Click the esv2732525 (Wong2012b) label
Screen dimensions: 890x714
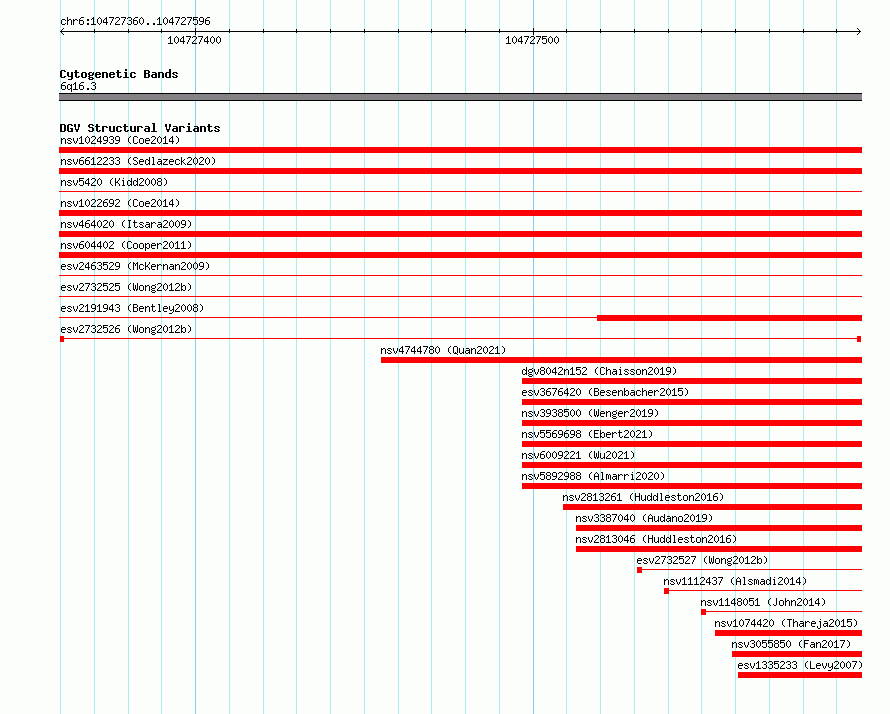(x=126, y=287)
